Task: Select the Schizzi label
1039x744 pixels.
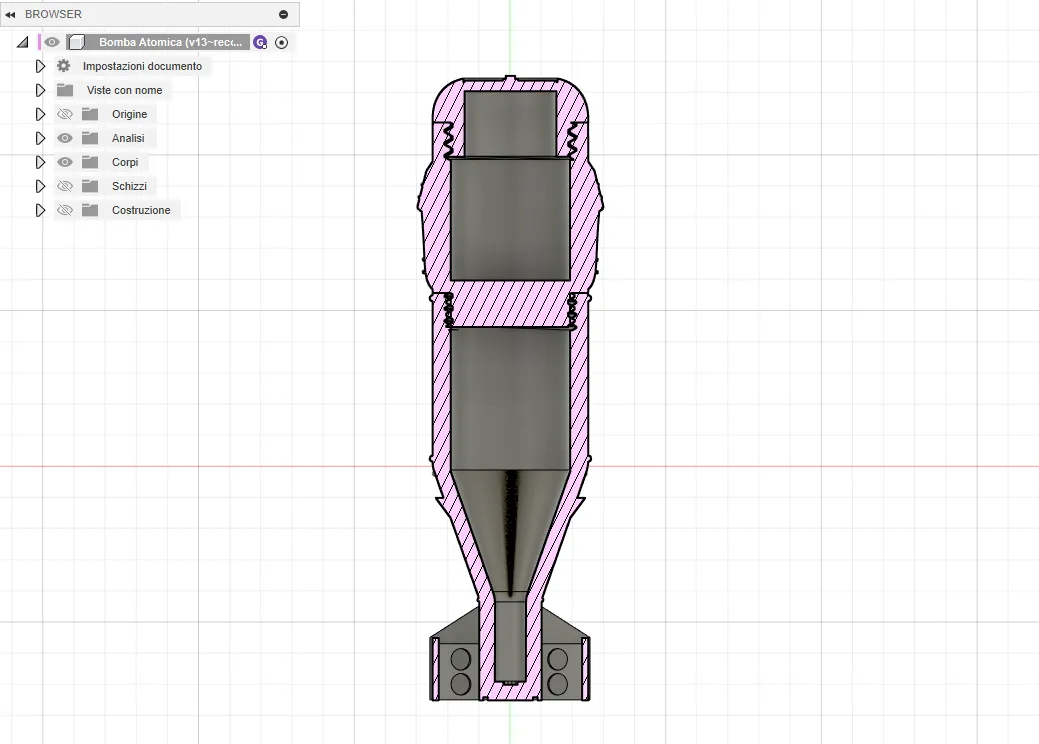Action: tap(129, 186)
